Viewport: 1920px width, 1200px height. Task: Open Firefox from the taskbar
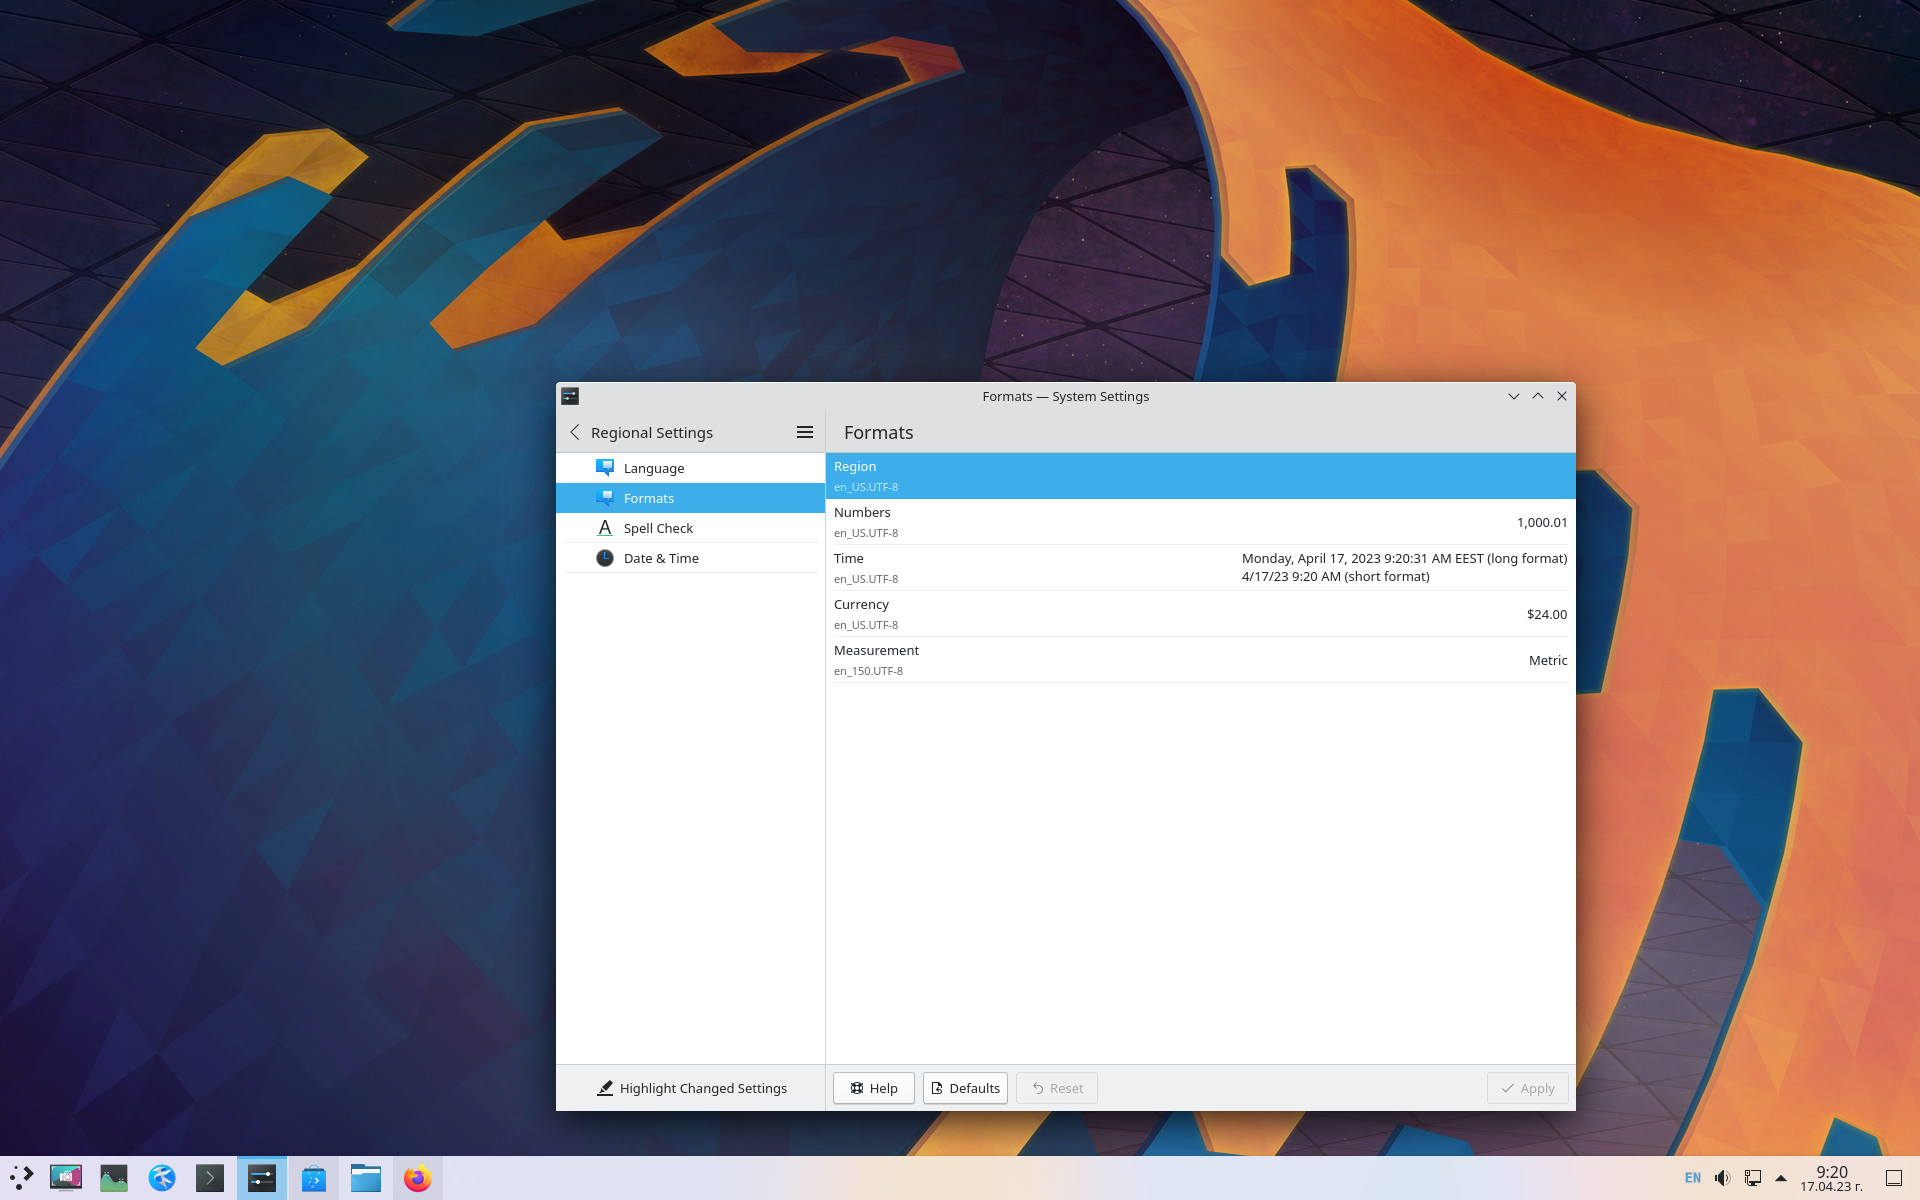tap(417, 1178)
